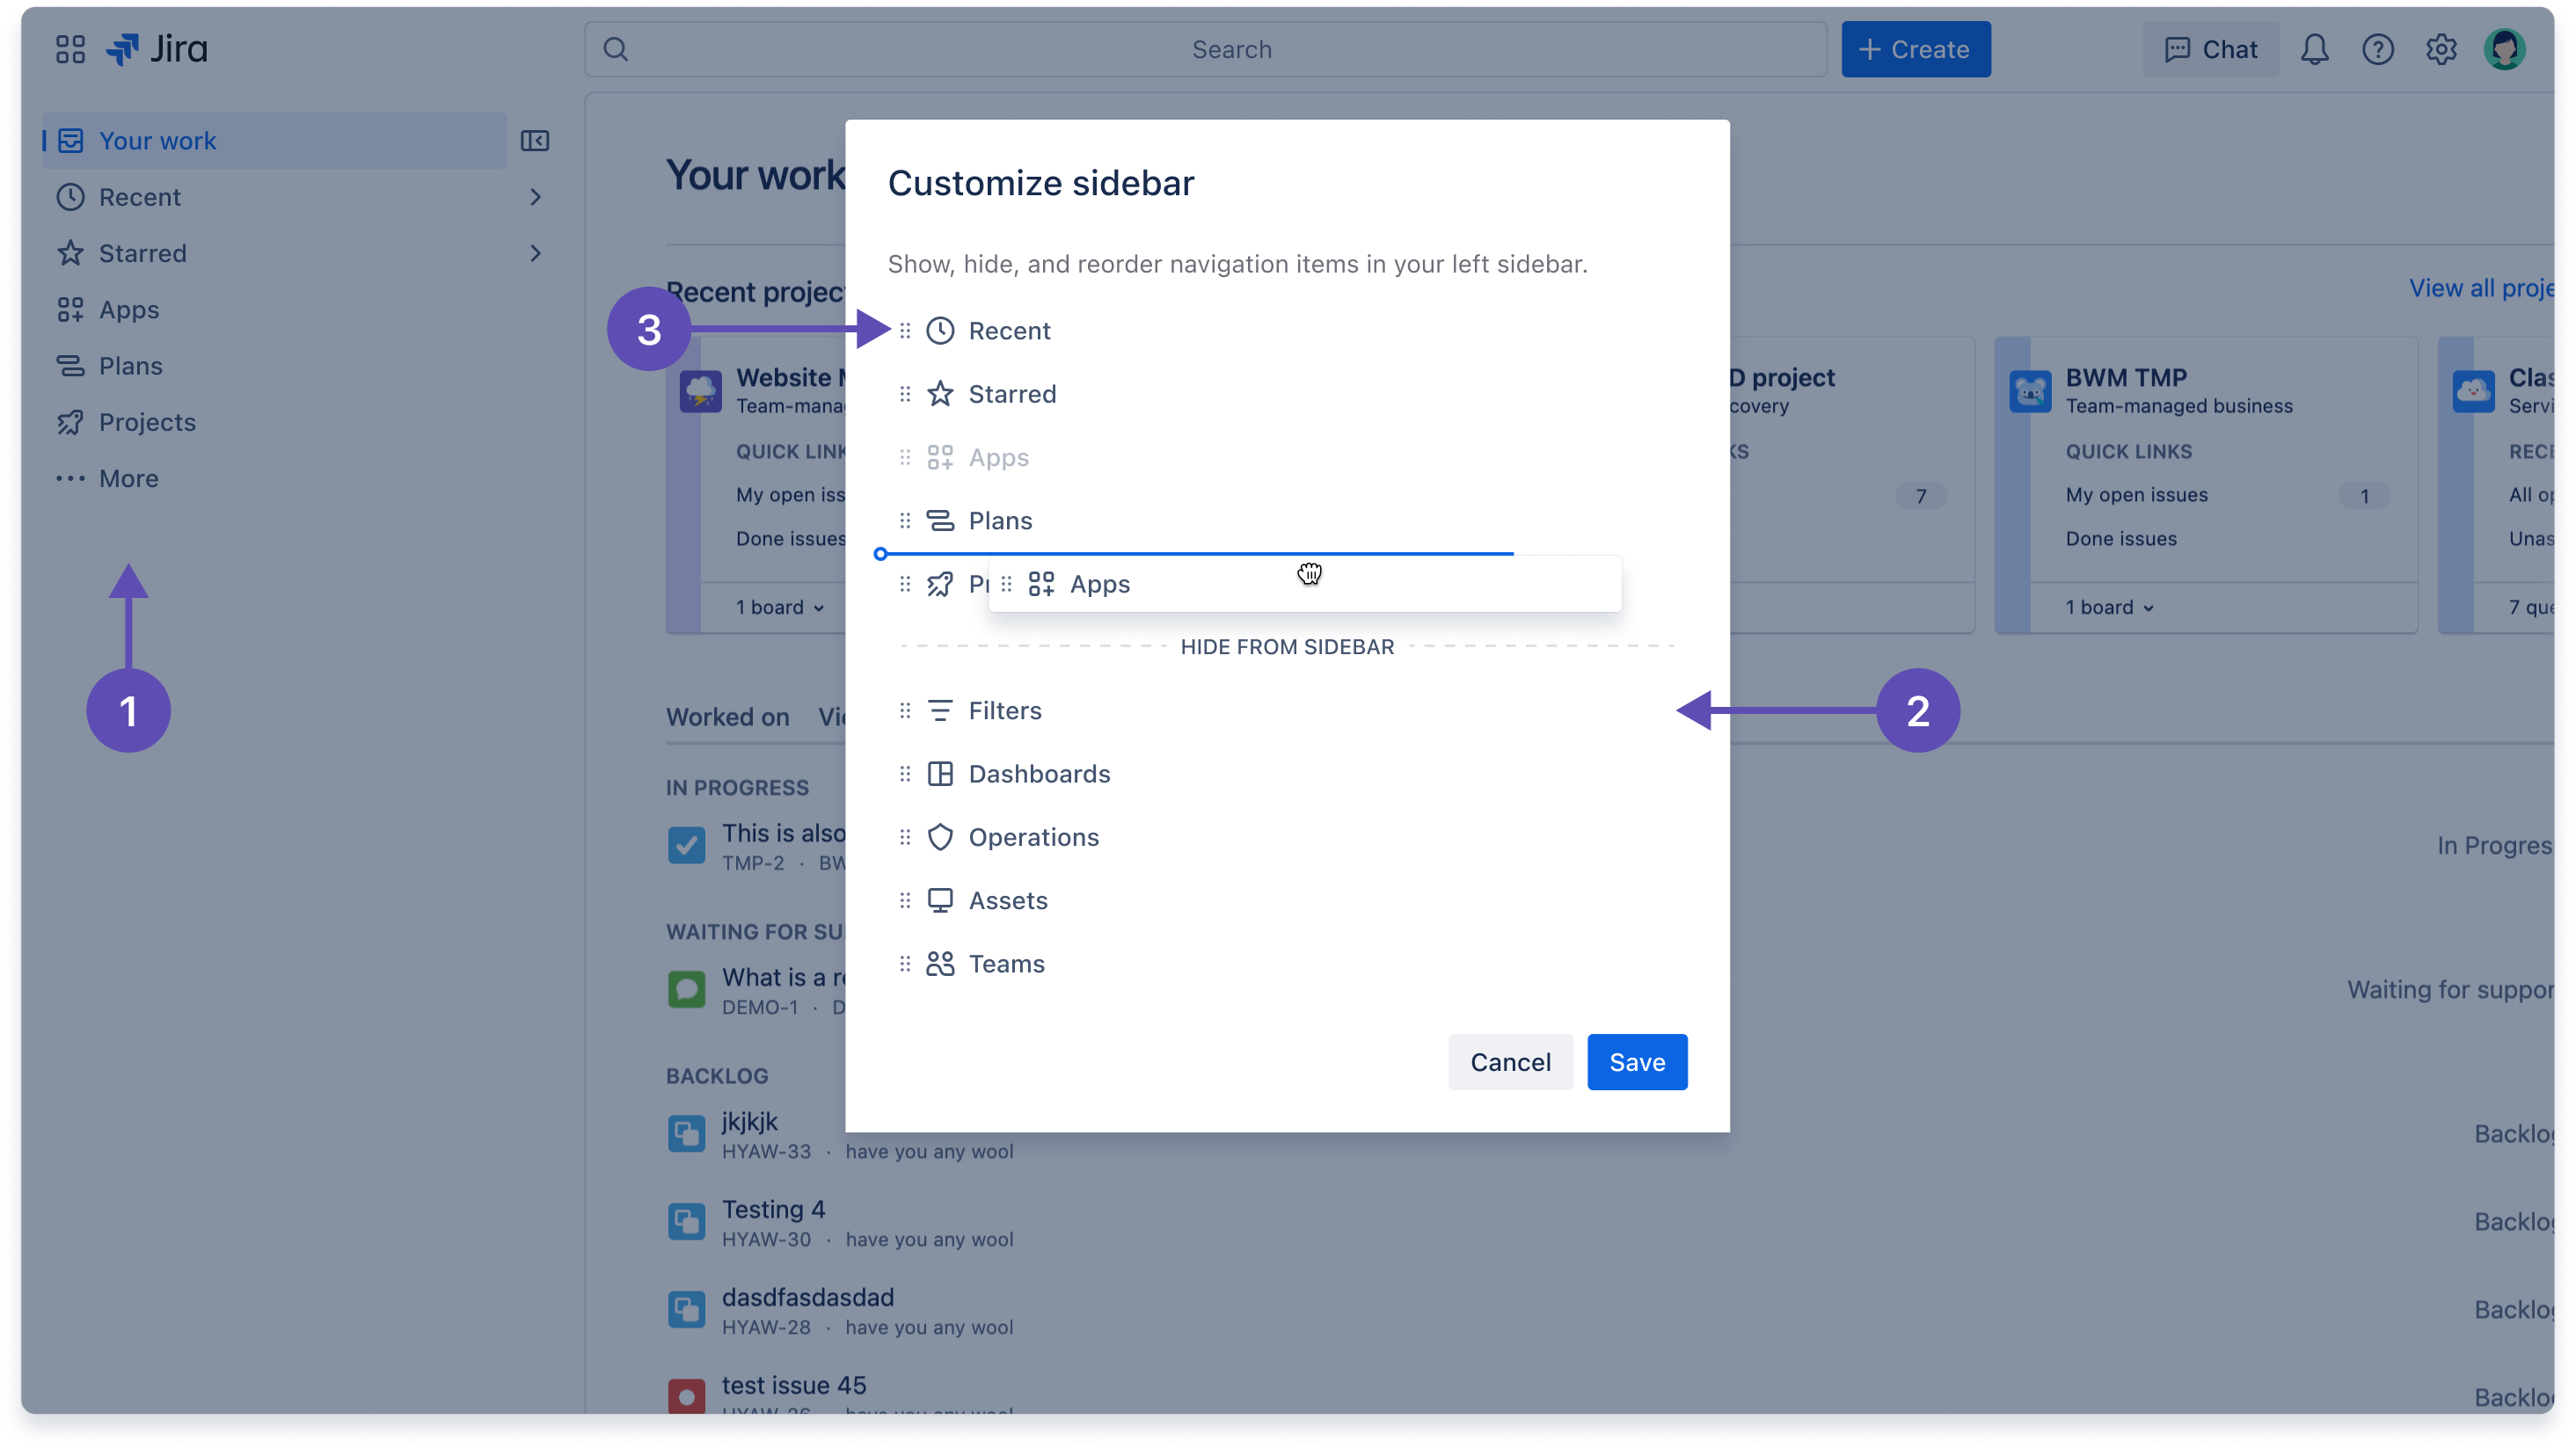
Task: Click the settings gear icon
Action: 2441,48
